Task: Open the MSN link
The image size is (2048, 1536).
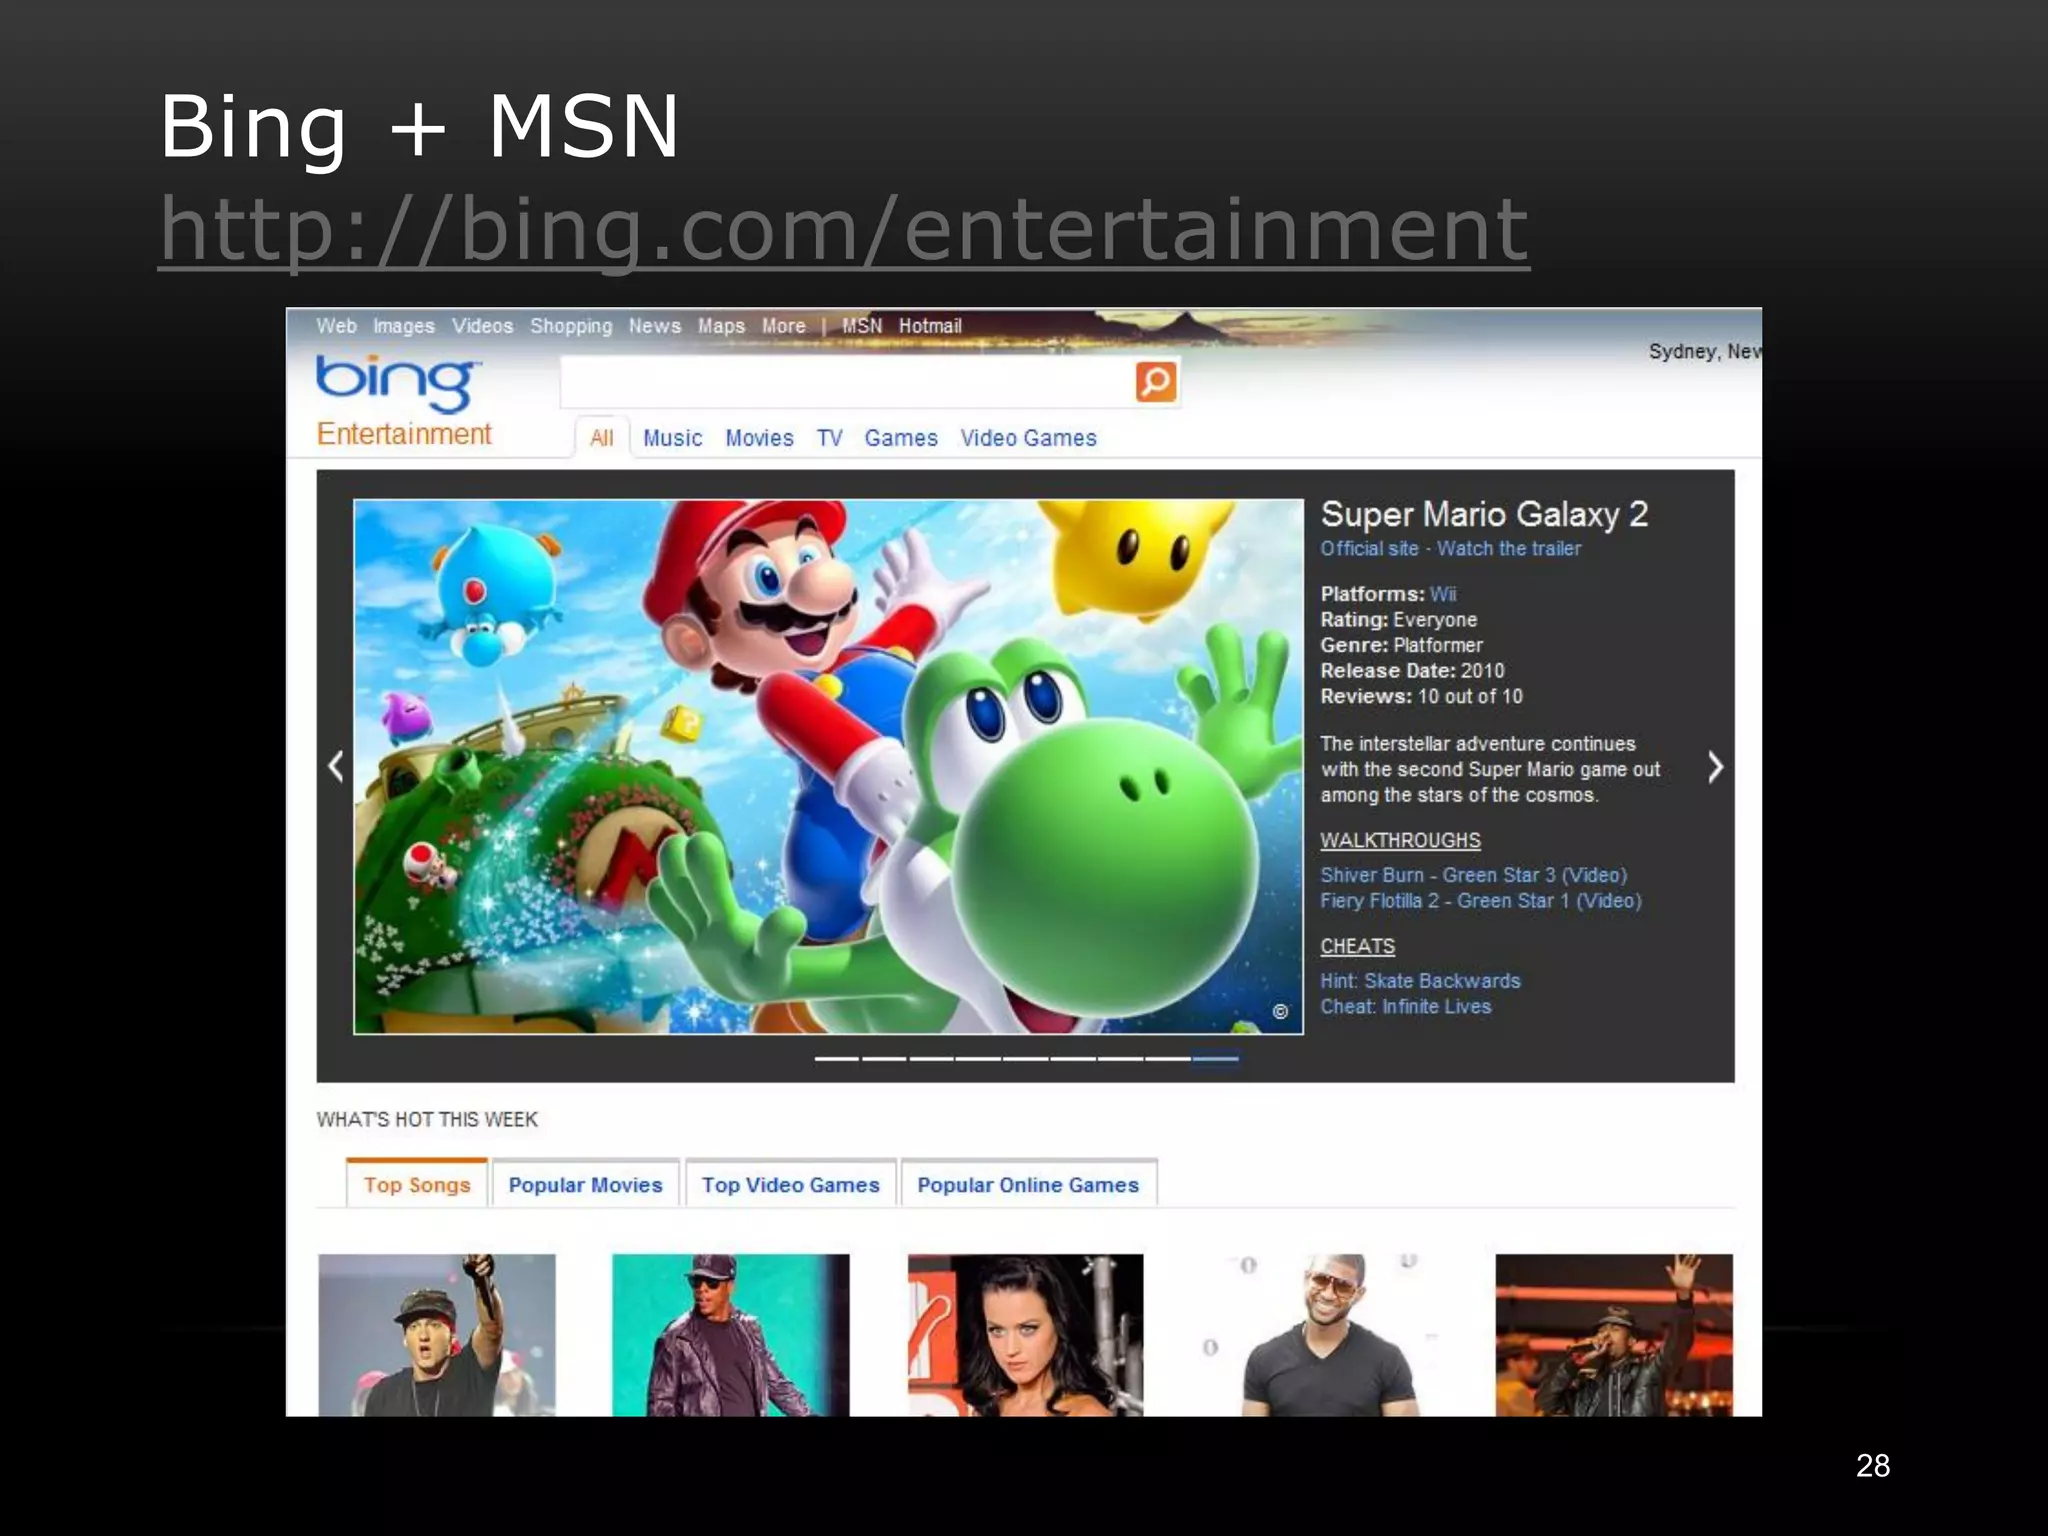Action: 862,326
